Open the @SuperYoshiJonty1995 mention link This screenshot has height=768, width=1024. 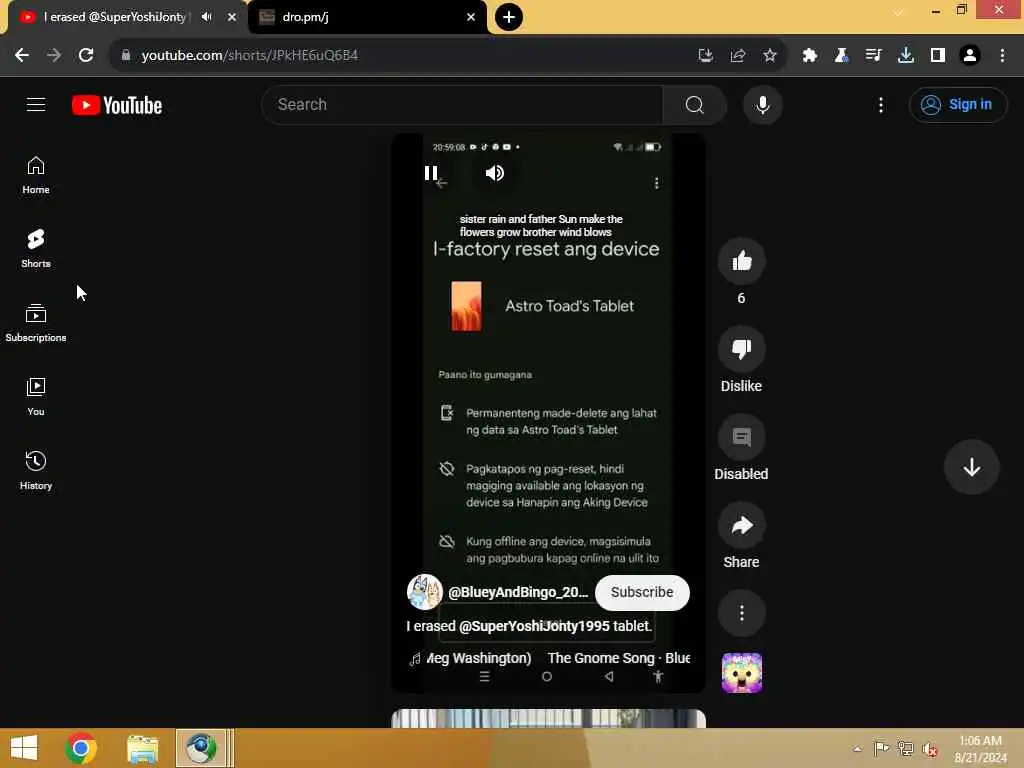click(534, 626)
